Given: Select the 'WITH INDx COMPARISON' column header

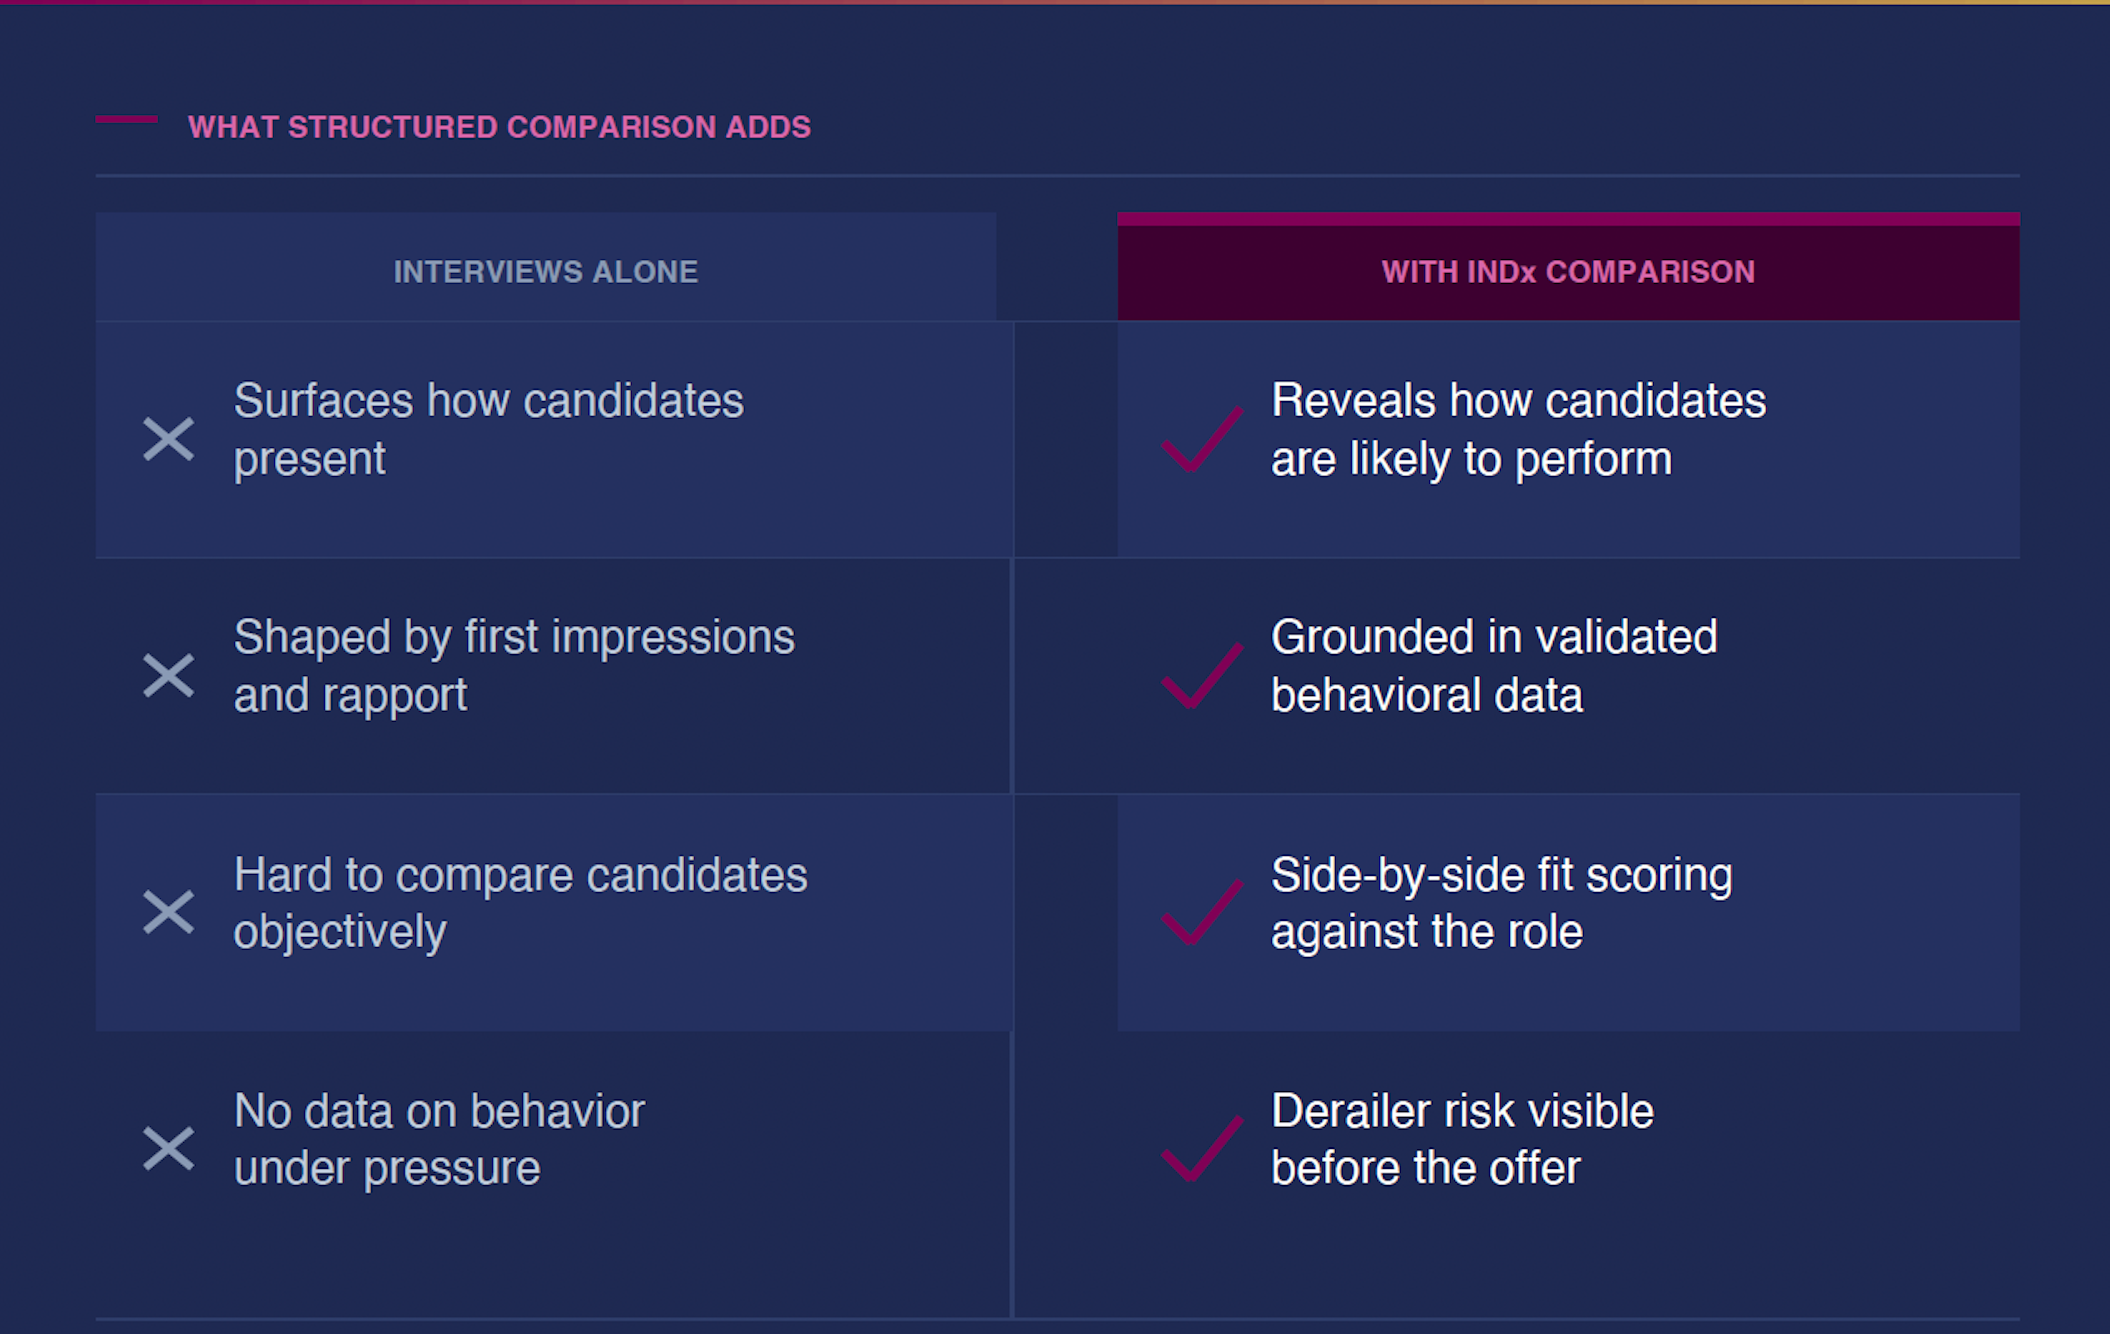Looking at the screenshot, I should (x=1567, y=271).
